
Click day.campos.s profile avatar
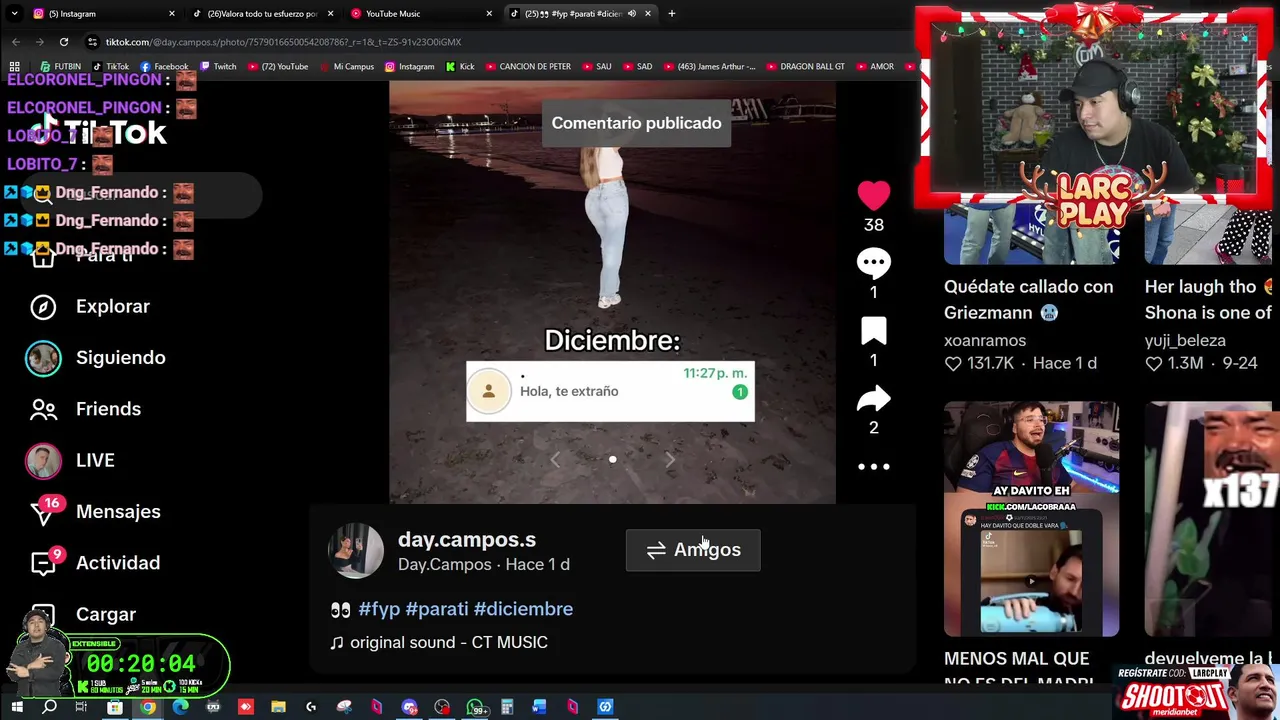[356, 550]
